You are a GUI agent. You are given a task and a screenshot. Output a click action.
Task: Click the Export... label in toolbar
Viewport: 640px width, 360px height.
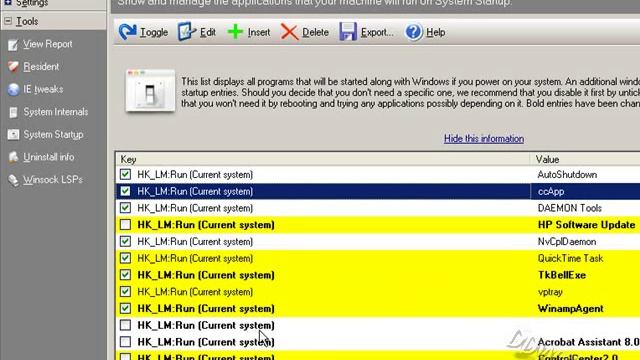pos(377,32)
